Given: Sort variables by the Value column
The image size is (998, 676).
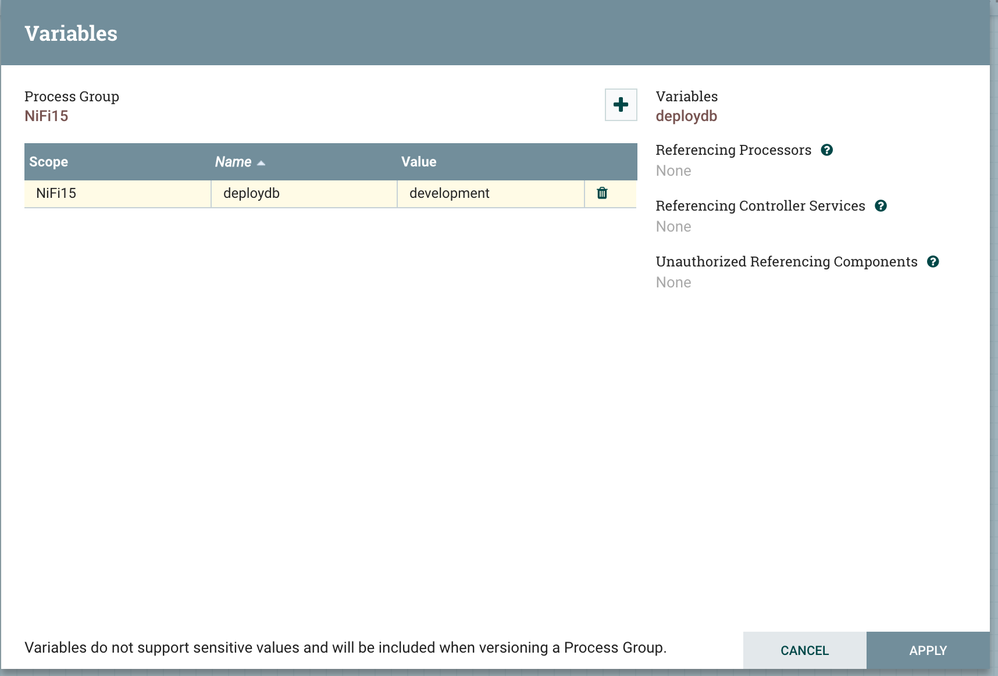Looking at the screenshot, I should (418, 161).
